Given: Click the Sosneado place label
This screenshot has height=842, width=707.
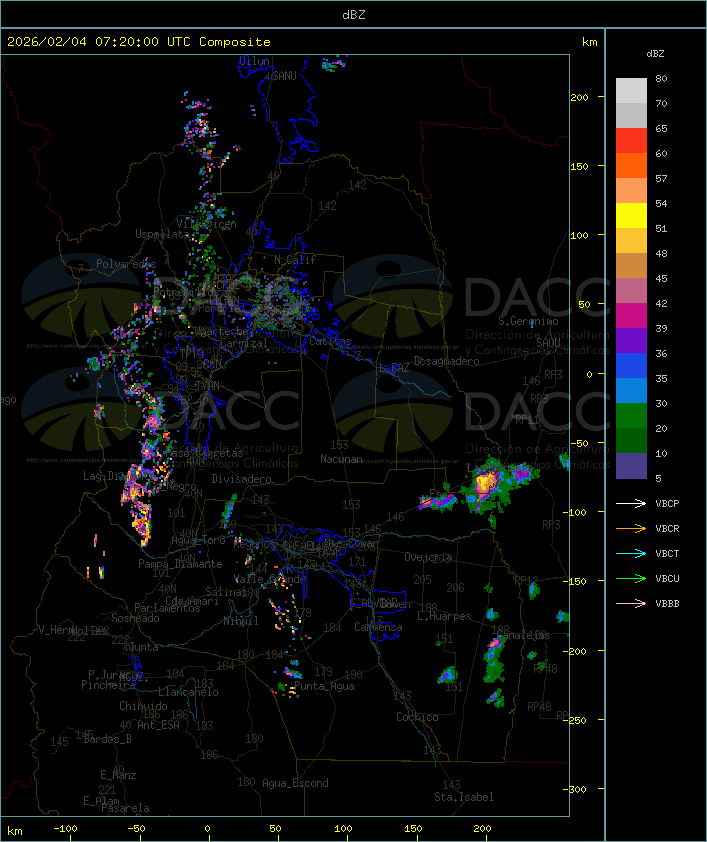Looking at the screenshot, I should click(x=135, y=618).
